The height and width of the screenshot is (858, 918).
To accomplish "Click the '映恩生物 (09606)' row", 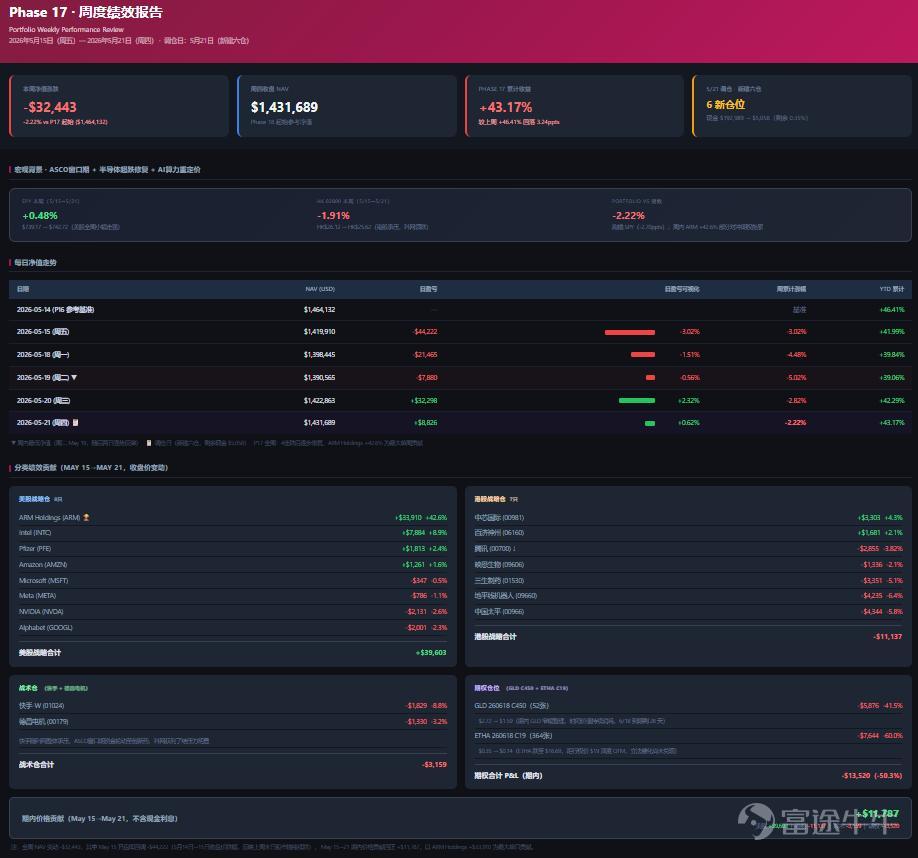I will (x=688, y=565).
